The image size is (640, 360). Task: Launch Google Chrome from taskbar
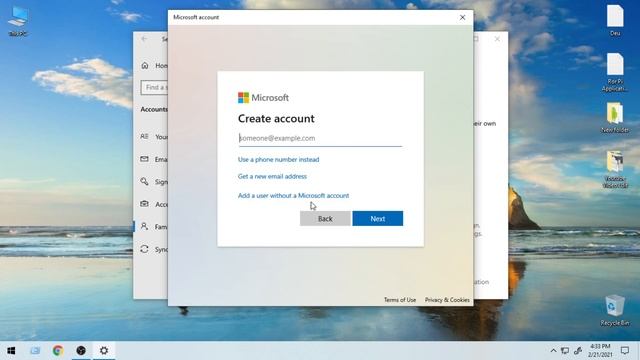click(x=58, y=351)
